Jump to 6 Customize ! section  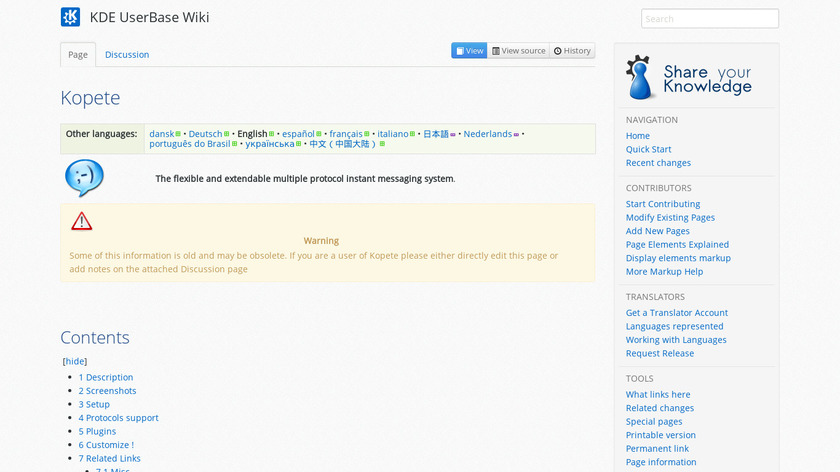click(x=106, y=445)
